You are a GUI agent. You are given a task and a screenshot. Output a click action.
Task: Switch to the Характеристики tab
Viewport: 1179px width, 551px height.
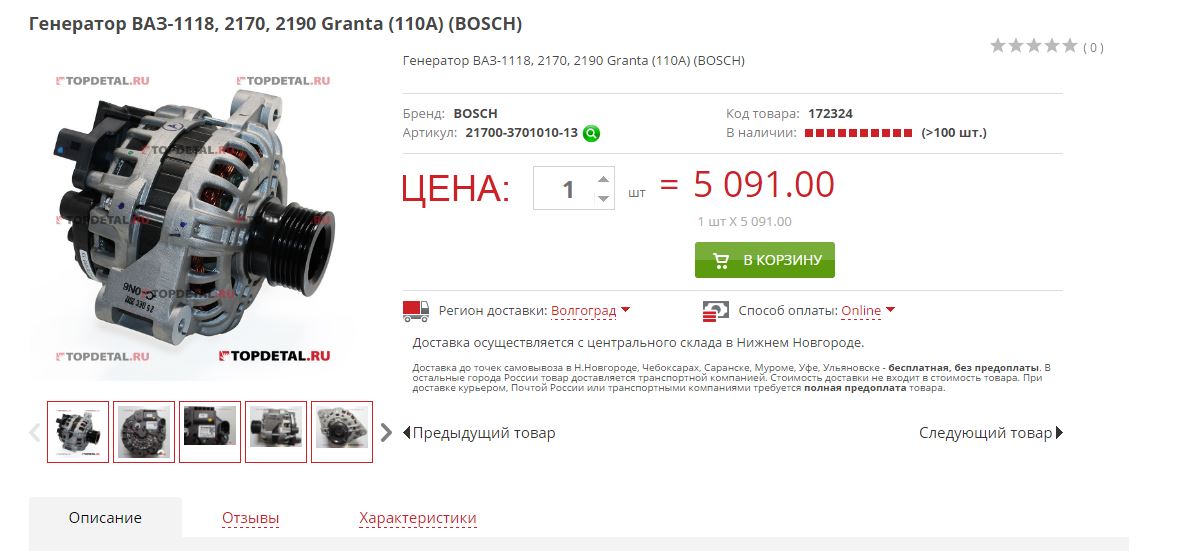pos(417,518)
